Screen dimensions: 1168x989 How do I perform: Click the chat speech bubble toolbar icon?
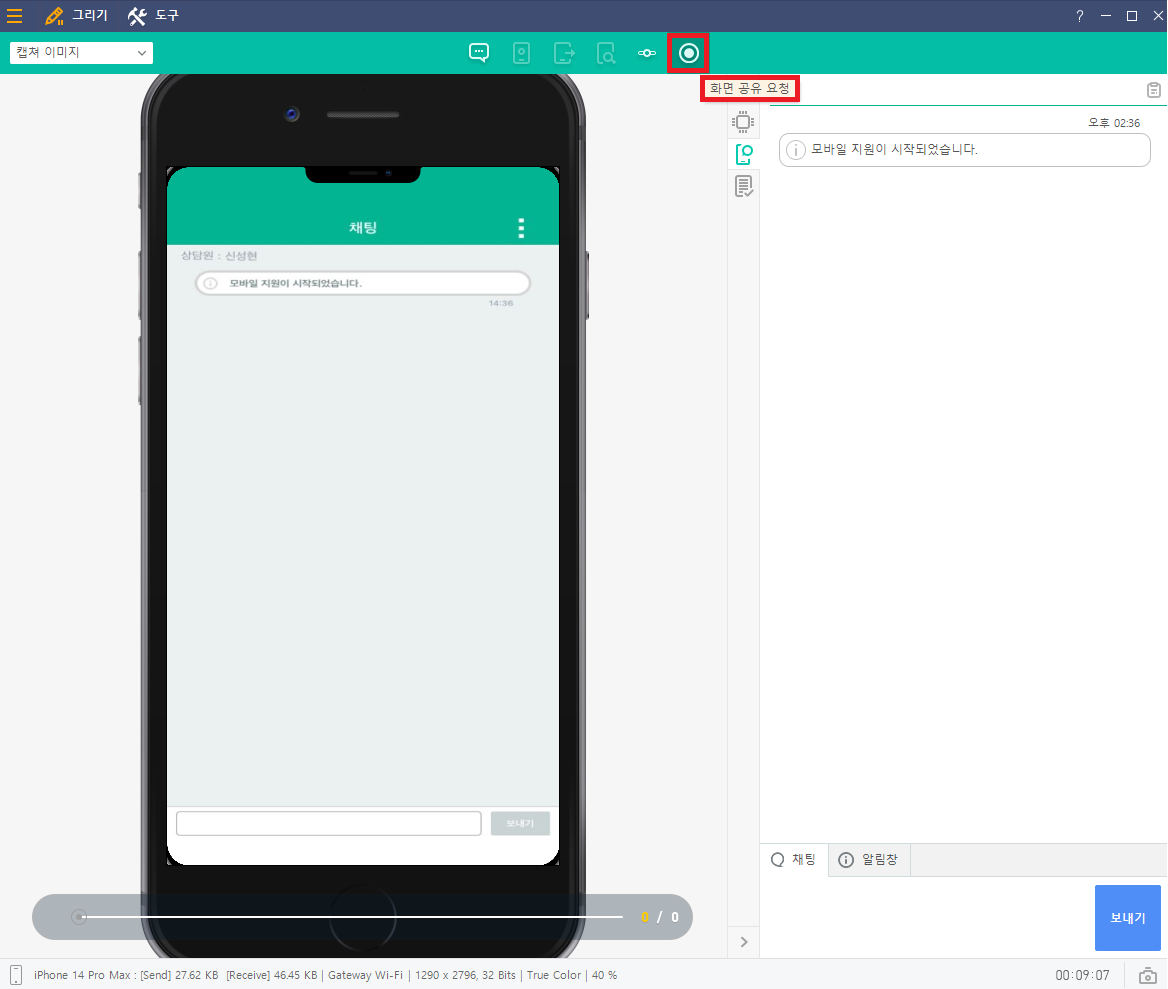[x=479, y=53]
